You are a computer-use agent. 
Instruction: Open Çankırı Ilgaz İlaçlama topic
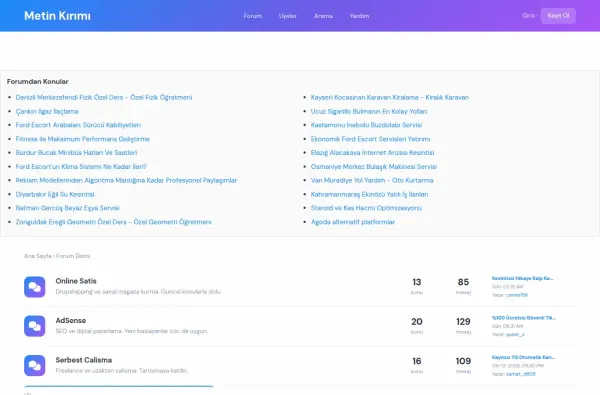coord(47,111)
